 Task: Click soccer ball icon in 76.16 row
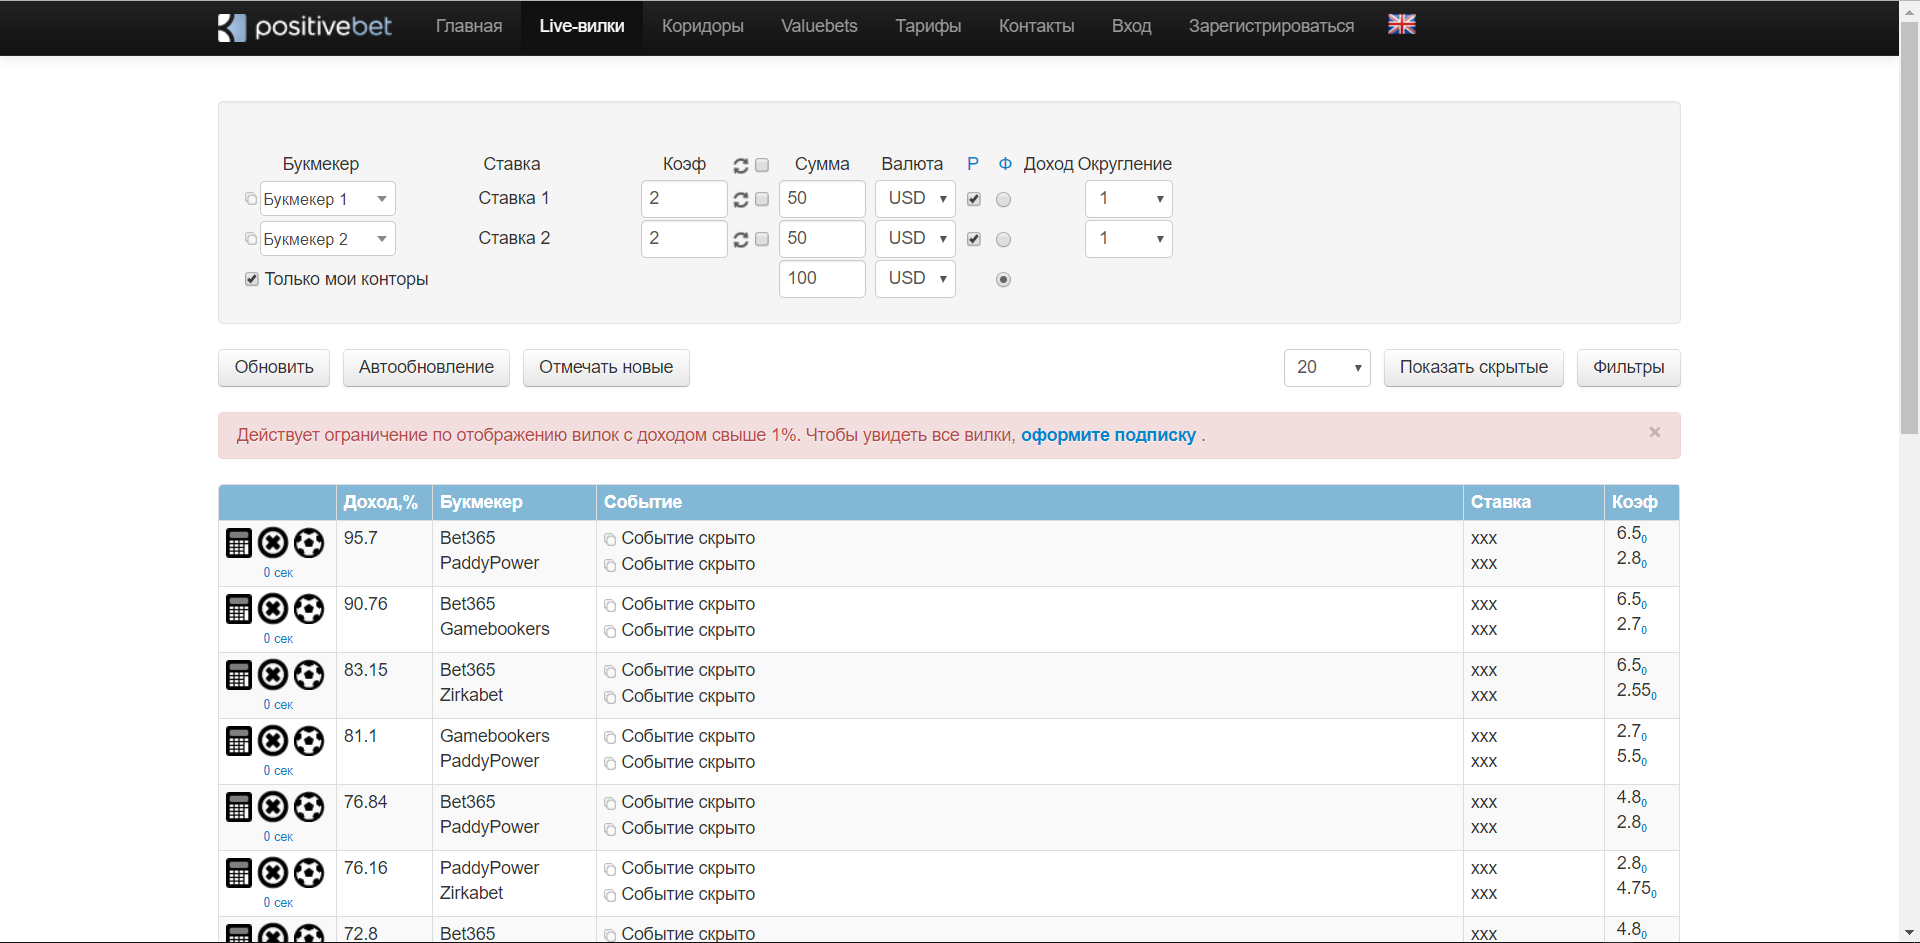[x=309, y=873]
